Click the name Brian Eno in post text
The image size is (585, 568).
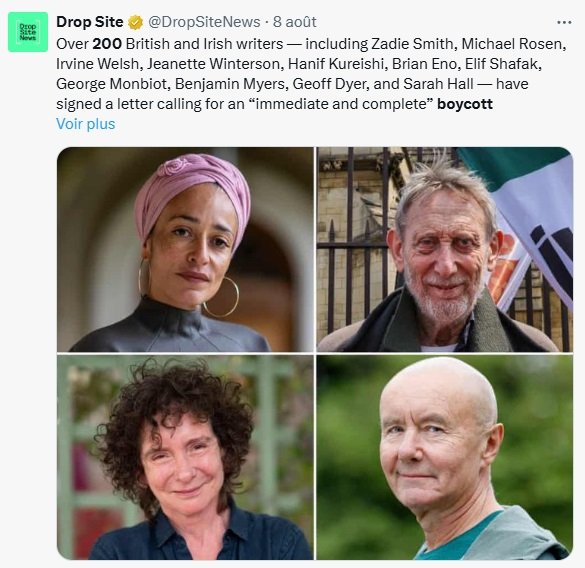[x=424, y=64]
